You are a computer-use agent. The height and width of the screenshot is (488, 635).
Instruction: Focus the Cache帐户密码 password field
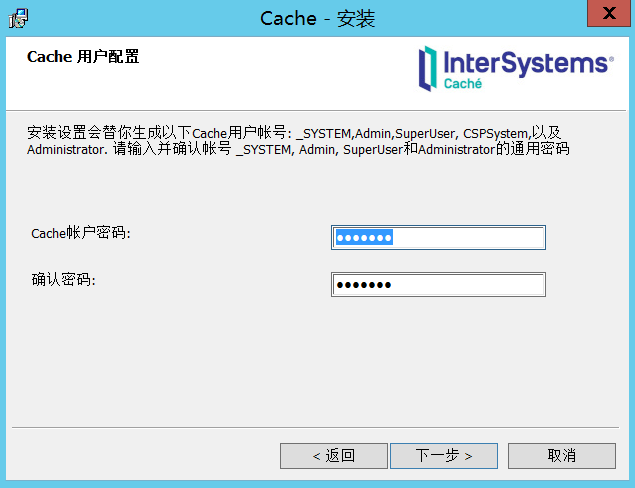pos(438,237)
